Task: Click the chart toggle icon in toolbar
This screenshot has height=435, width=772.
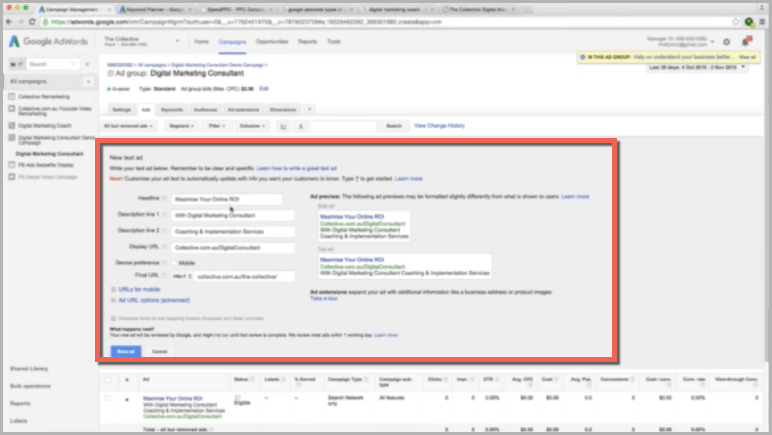Action: point(284,126)
